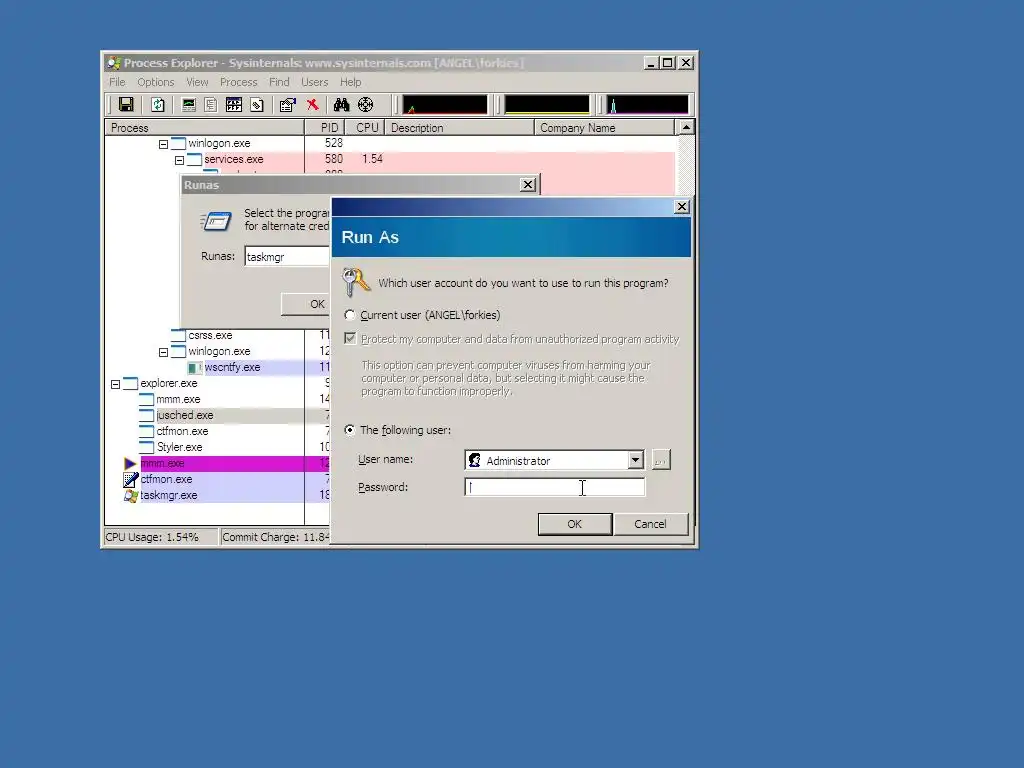Open the File menu

[117, 82]
